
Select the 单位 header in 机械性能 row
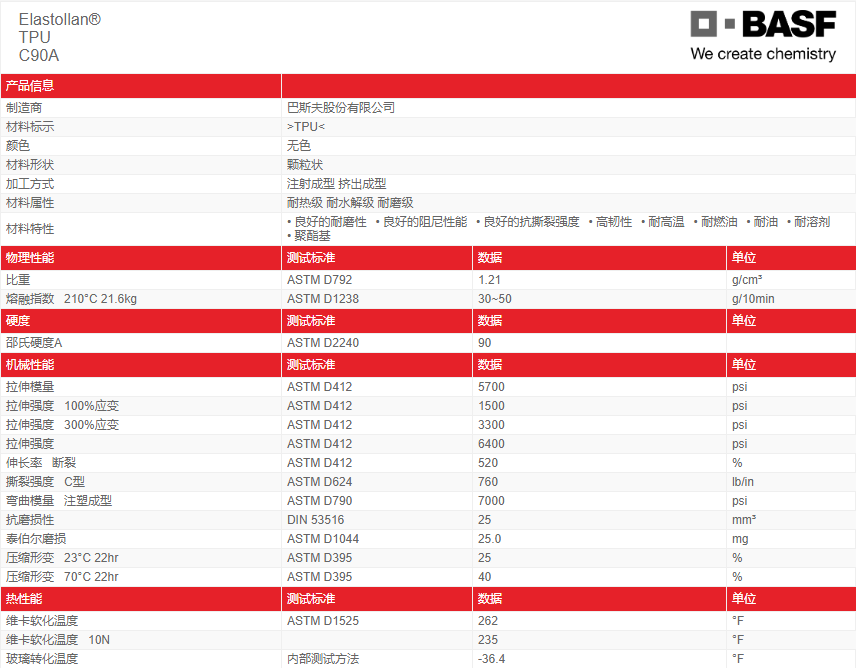click(x=744, y=365)
